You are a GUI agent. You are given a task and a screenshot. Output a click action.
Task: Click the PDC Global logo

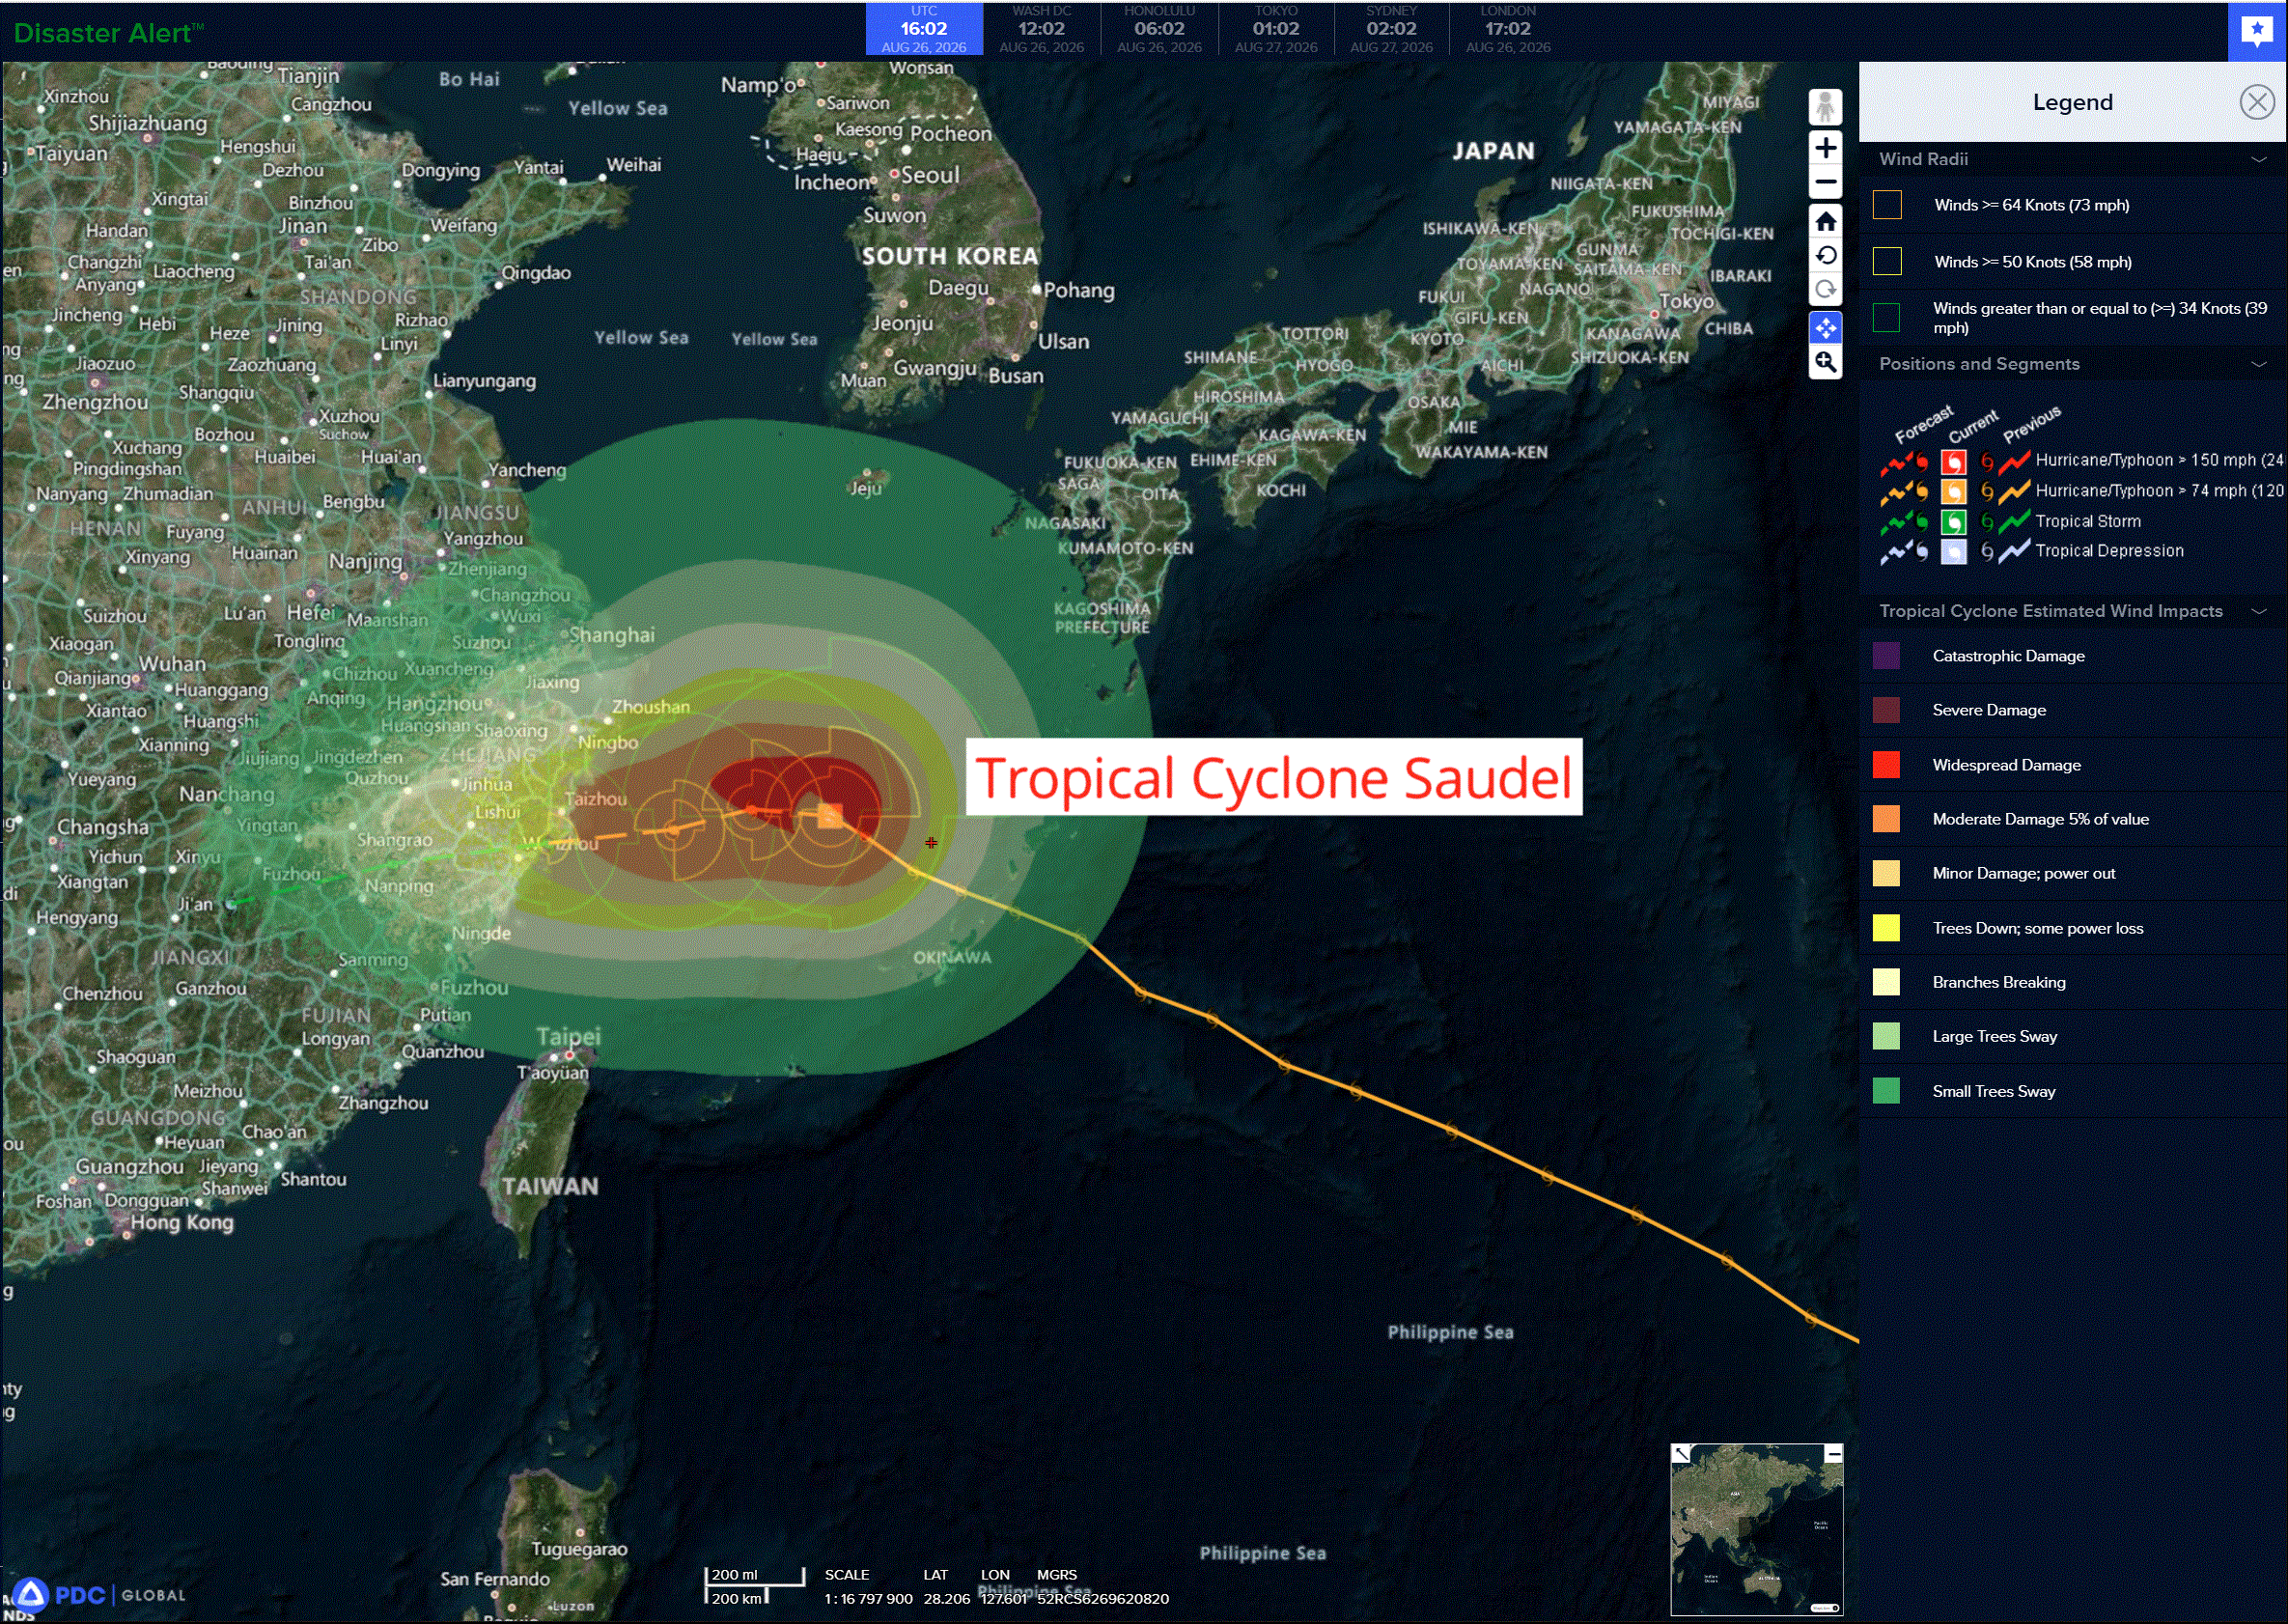tap(98, 1594)
